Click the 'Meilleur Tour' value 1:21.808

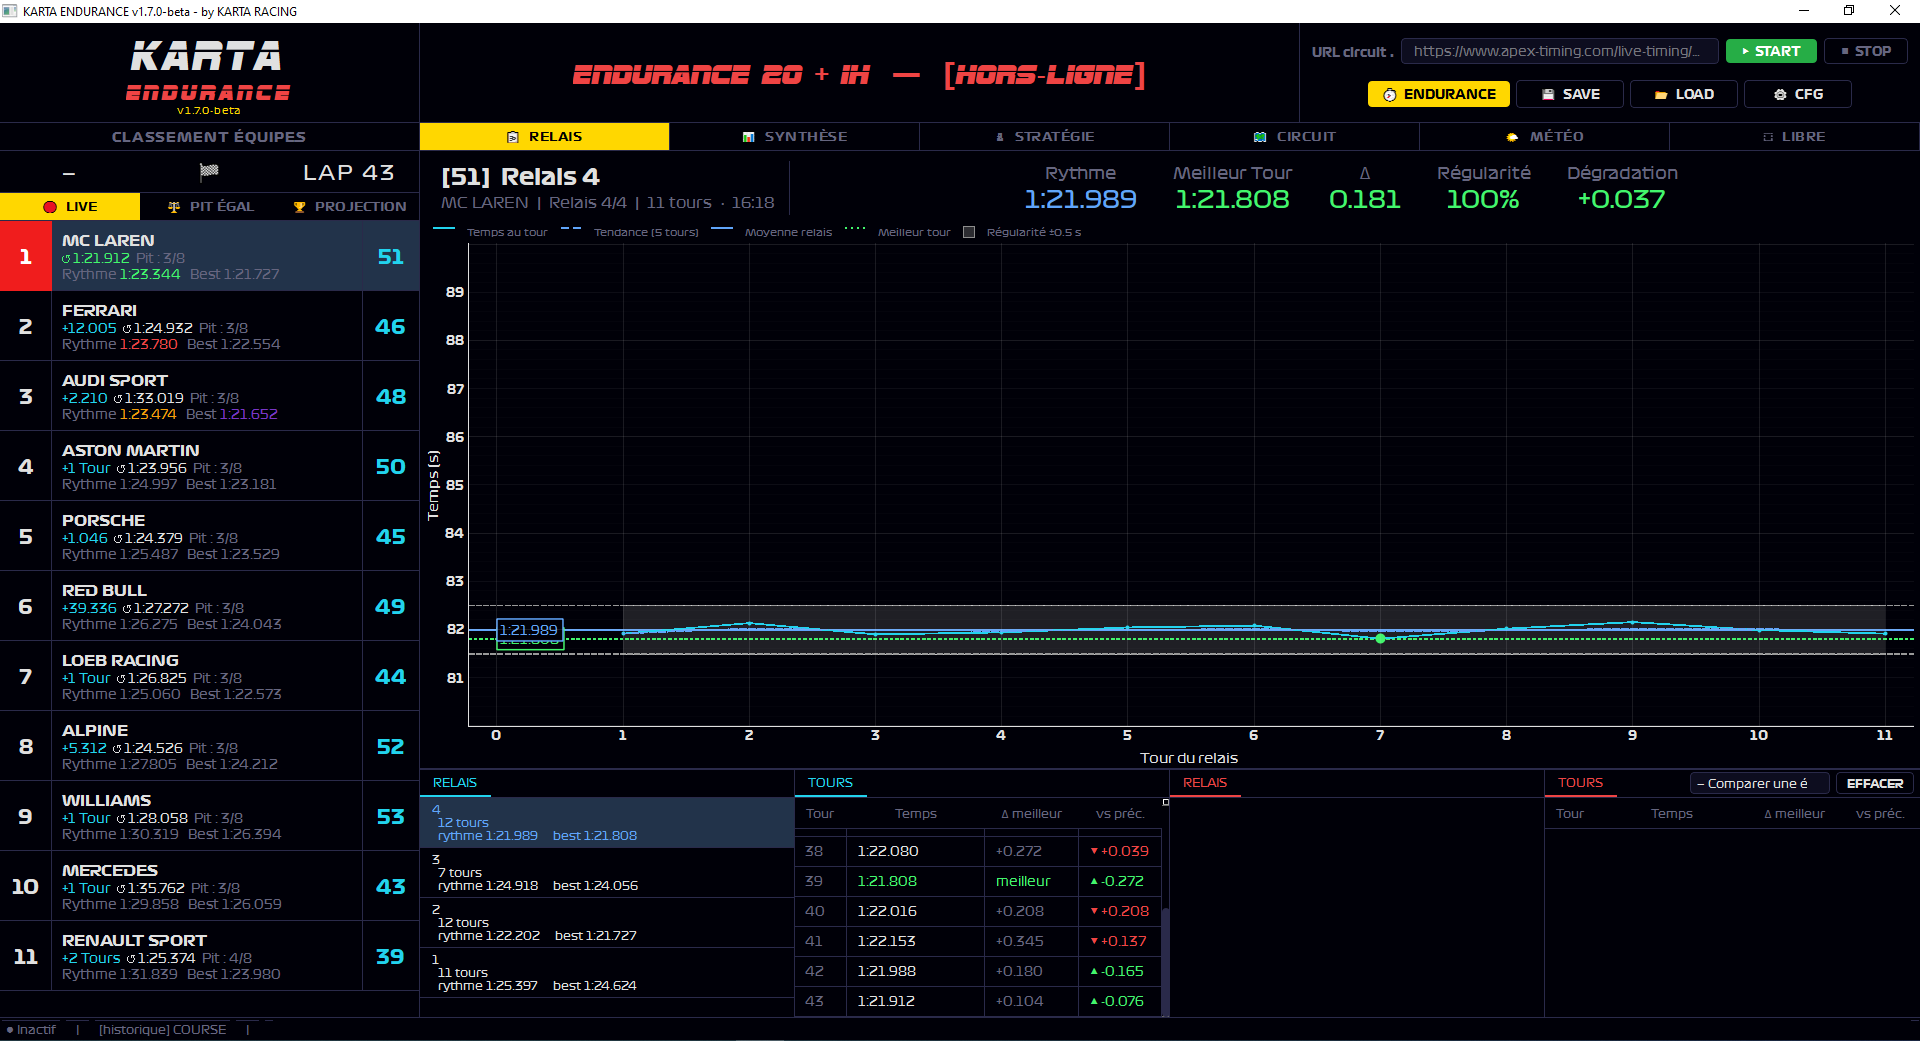(1232, 200)
